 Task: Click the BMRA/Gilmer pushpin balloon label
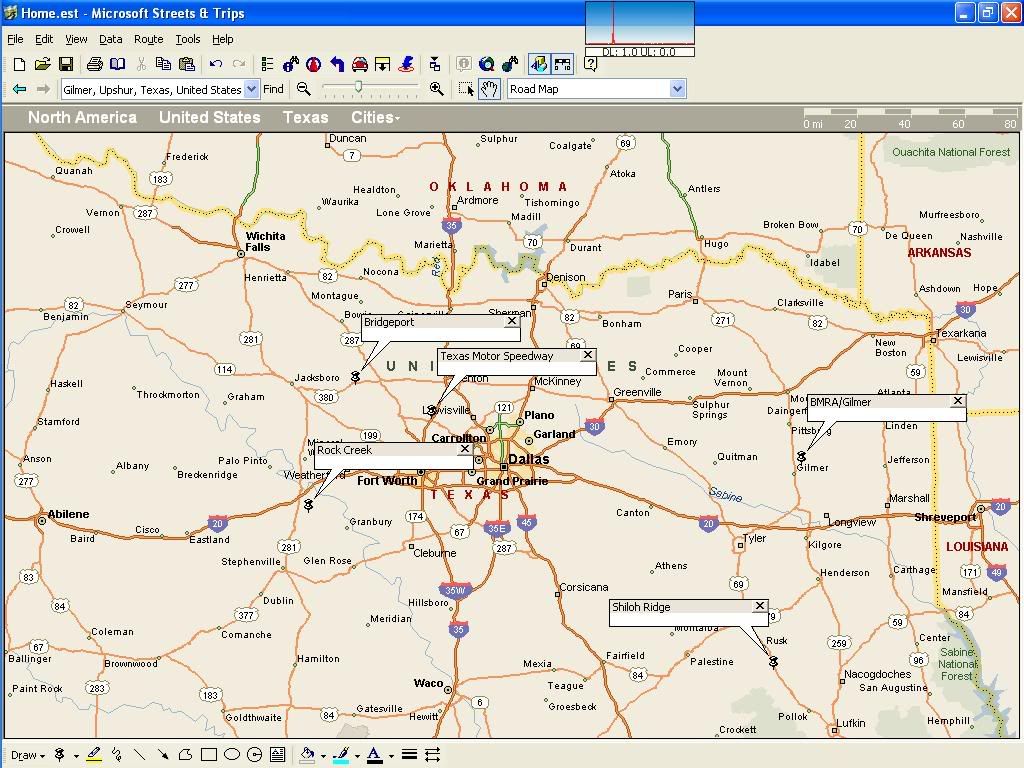point(840,402)
